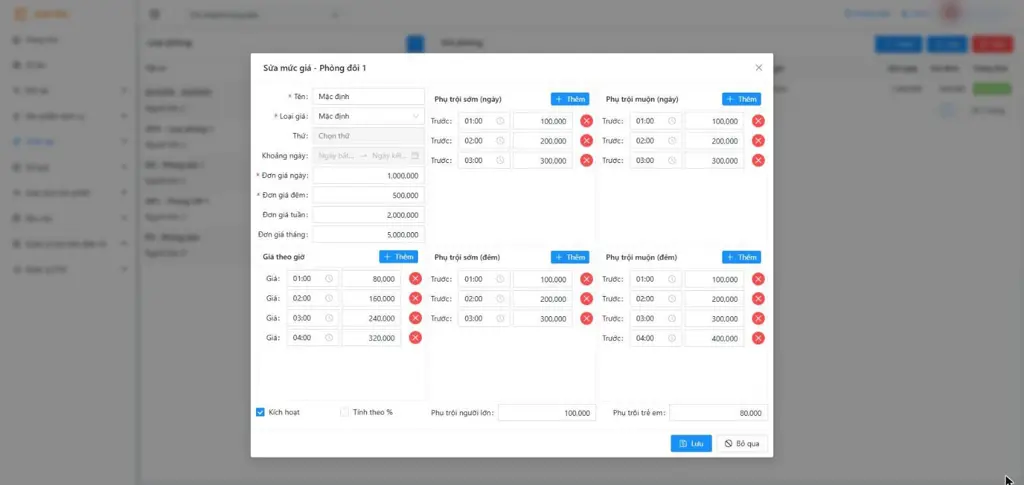Edit the 320,000 price in Giá theo giờ

[372, 337]
